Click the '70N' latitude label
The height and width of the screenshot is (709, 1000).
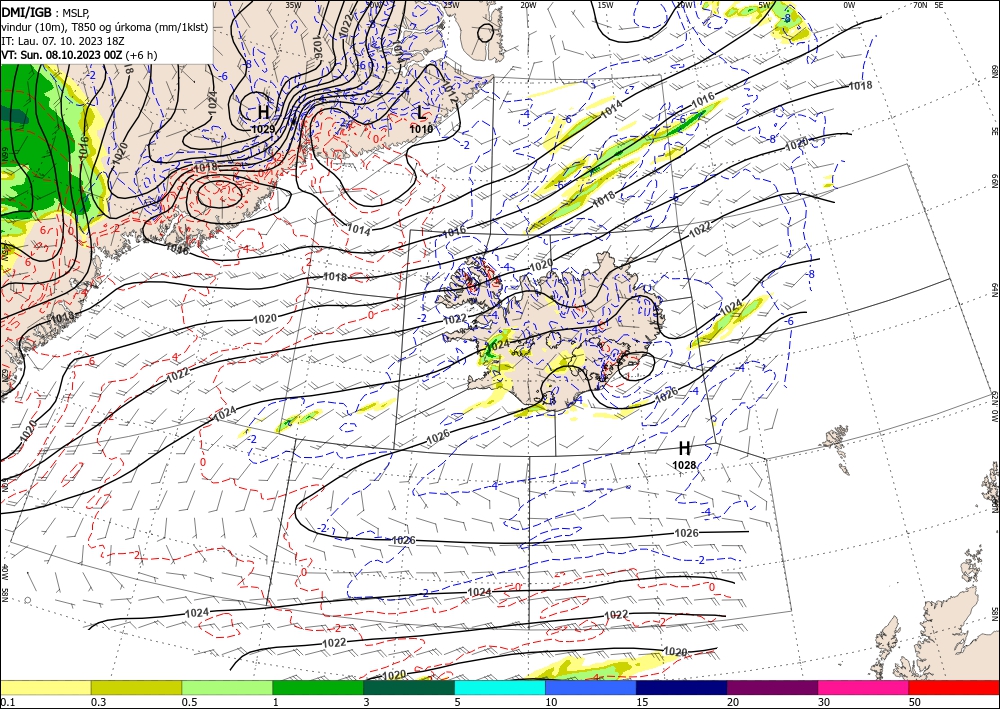click(920, 5)
